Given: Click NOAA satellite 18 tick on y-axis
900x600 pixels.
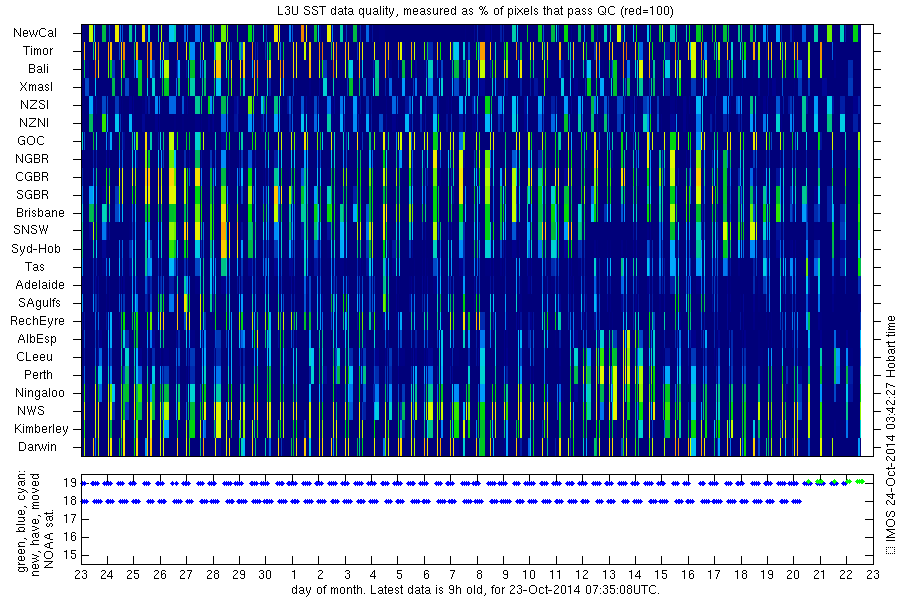Looking at the screenshot, I should (70, 501).
